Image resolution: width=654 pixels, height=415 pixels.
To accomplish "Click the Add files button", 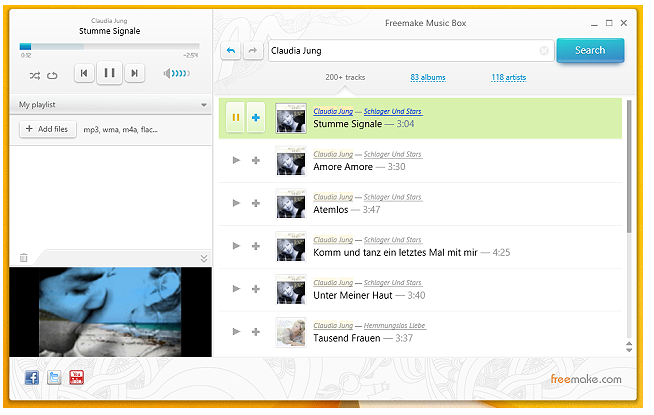I will pyautogui.click(x=48, y=129).
